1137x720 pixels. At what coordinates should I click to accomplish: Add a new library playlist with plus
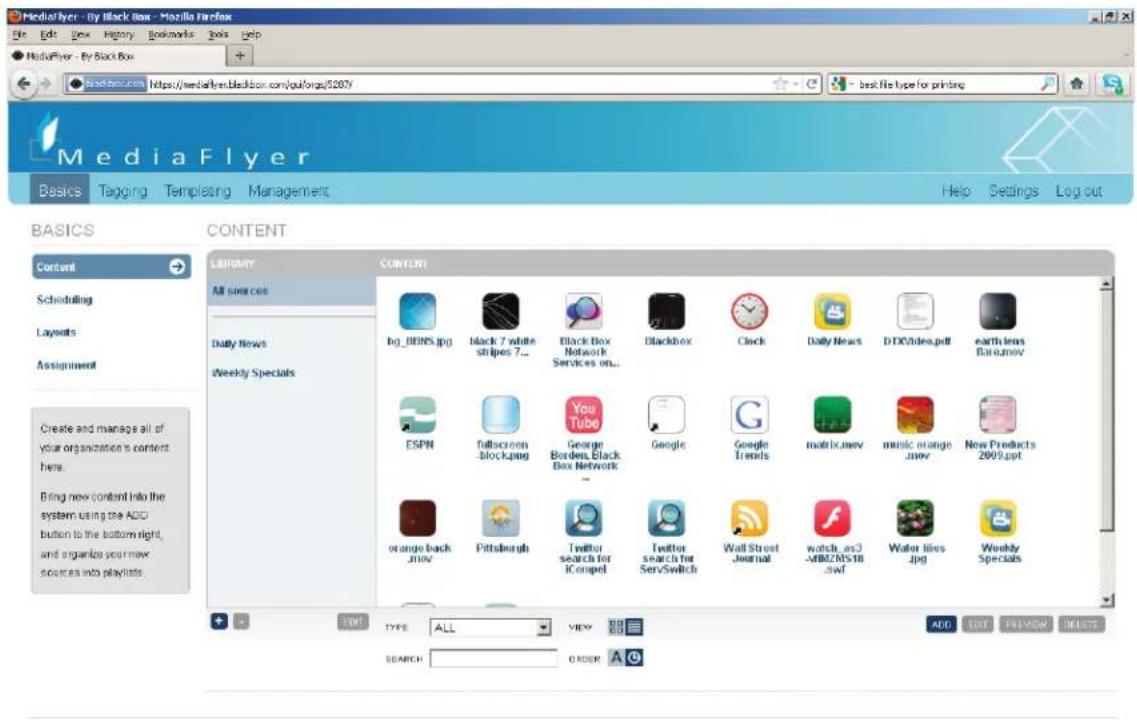[x=219, y=621]
